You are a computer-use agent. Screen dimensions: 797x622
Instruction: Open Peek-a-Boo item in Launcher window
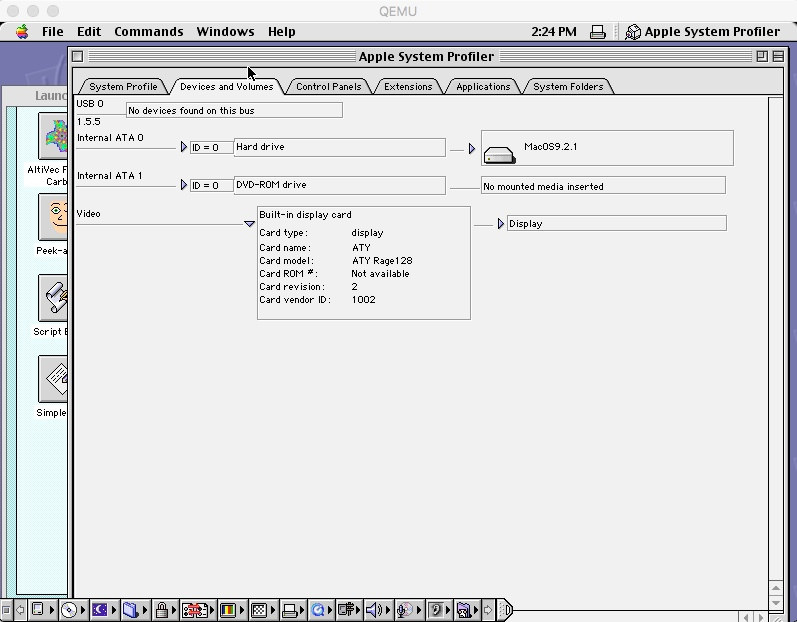[x=53, y=217]
